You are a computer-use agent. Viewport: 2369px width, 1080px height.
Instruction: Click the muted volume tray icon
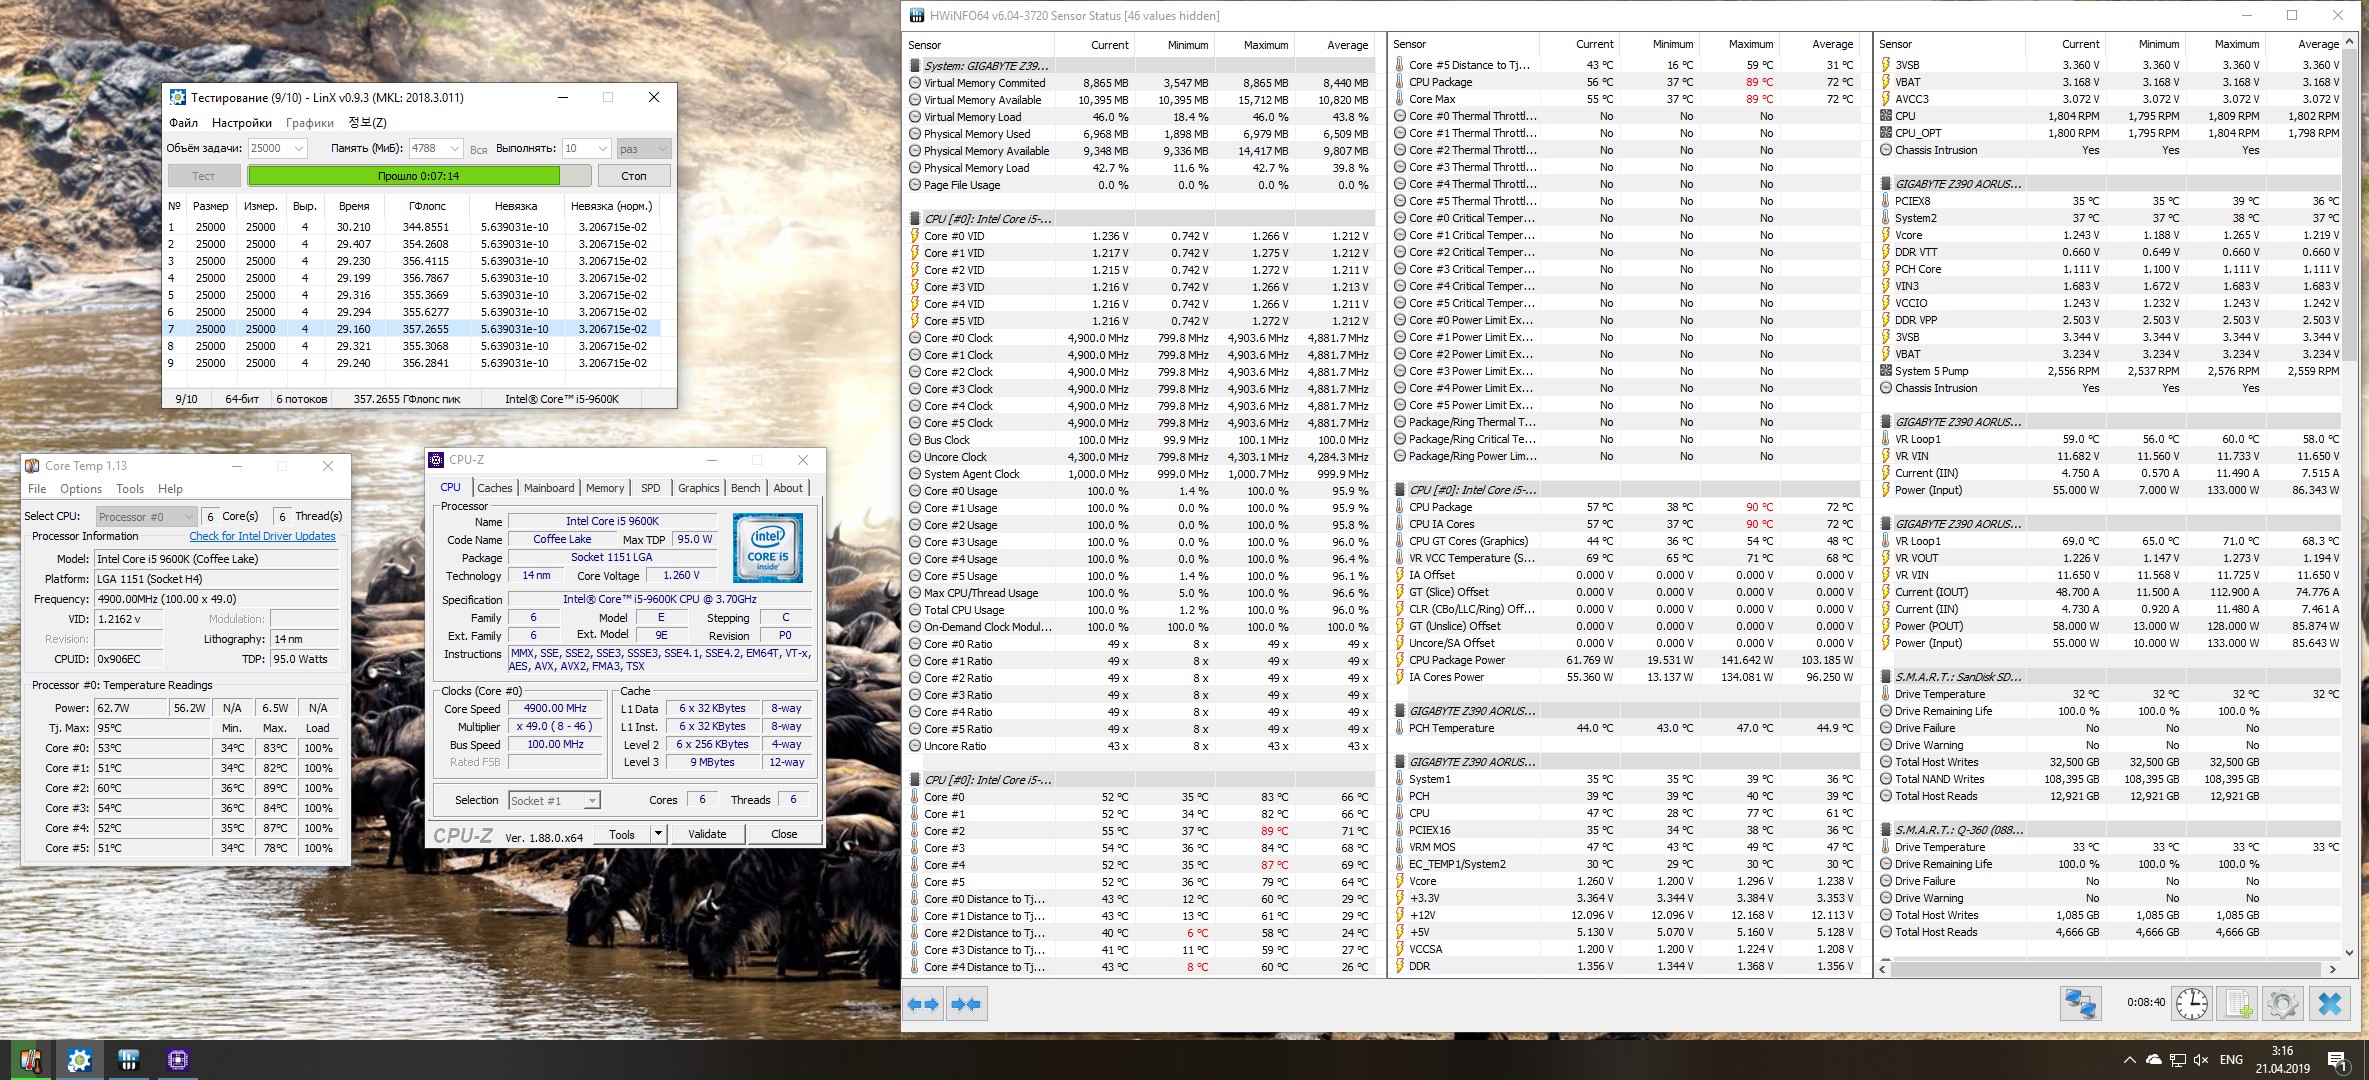pos(2200,1060)
